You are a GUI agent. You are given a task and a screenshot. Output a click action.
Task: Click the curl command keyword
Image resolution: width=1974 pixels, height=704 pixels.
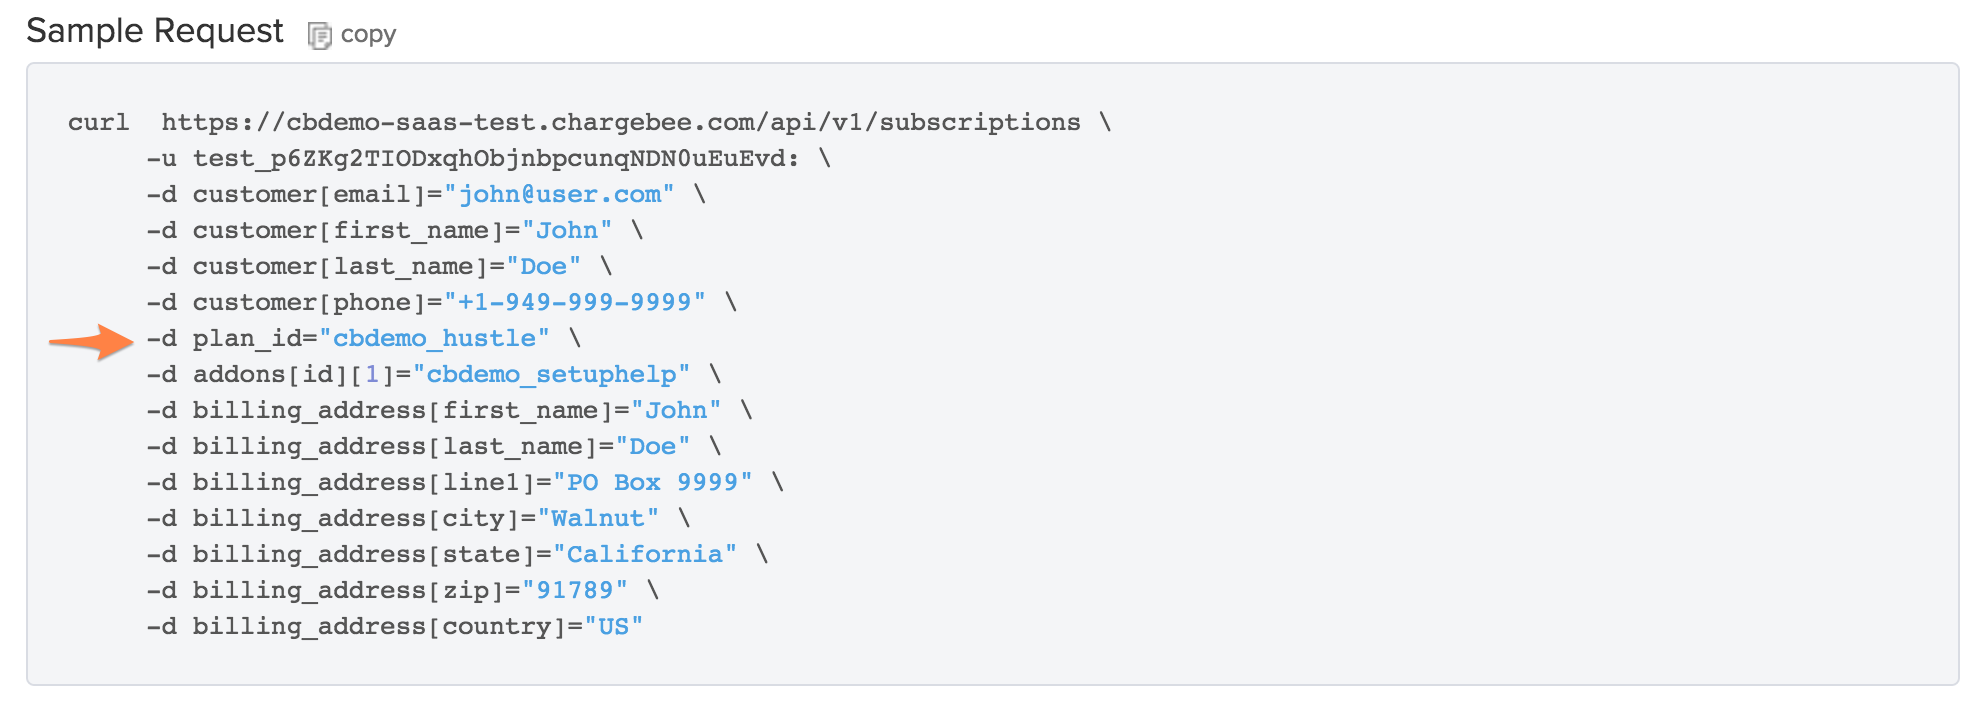(98, 122)
